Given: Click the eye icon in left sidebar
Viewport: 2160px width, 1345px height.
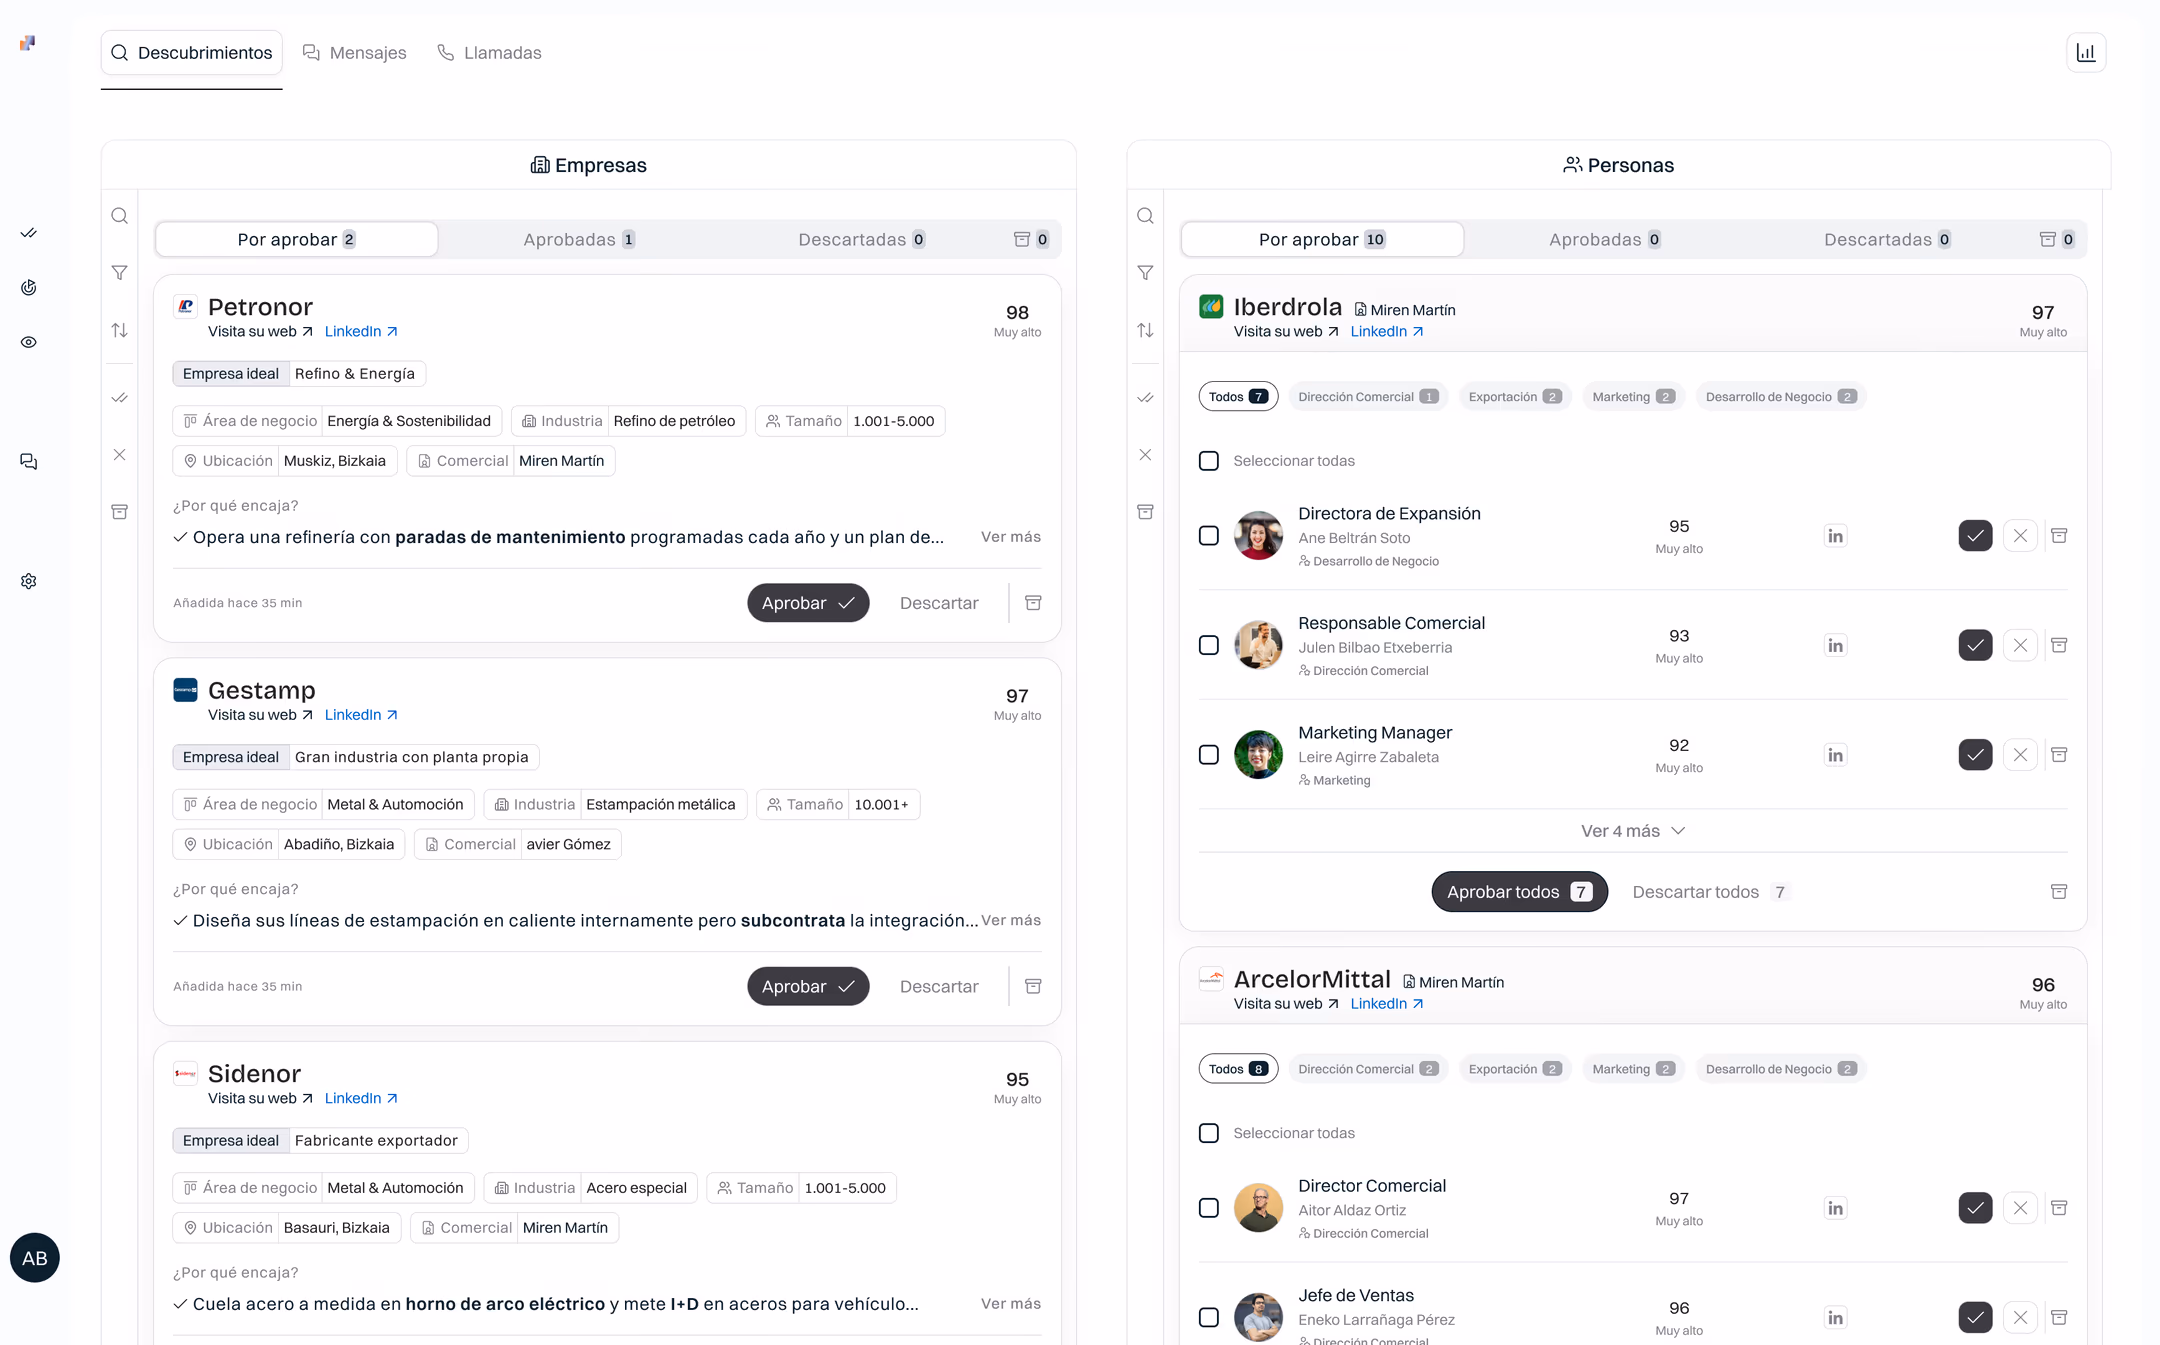Looking at the screenshot, I should 29,342.
